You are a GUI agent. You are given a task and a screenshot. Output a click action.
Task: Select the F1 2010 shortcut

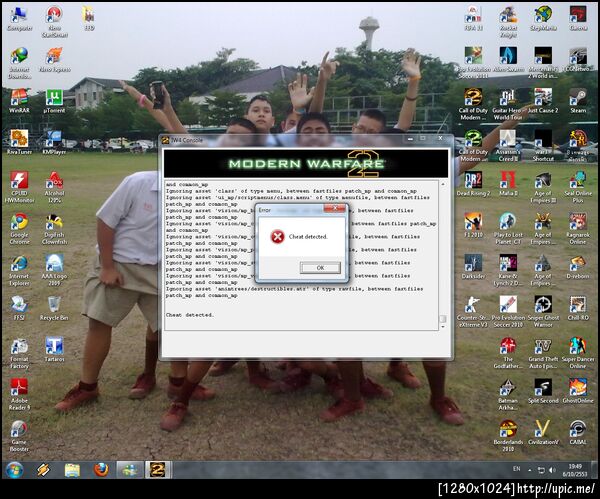tap(473, 225)
